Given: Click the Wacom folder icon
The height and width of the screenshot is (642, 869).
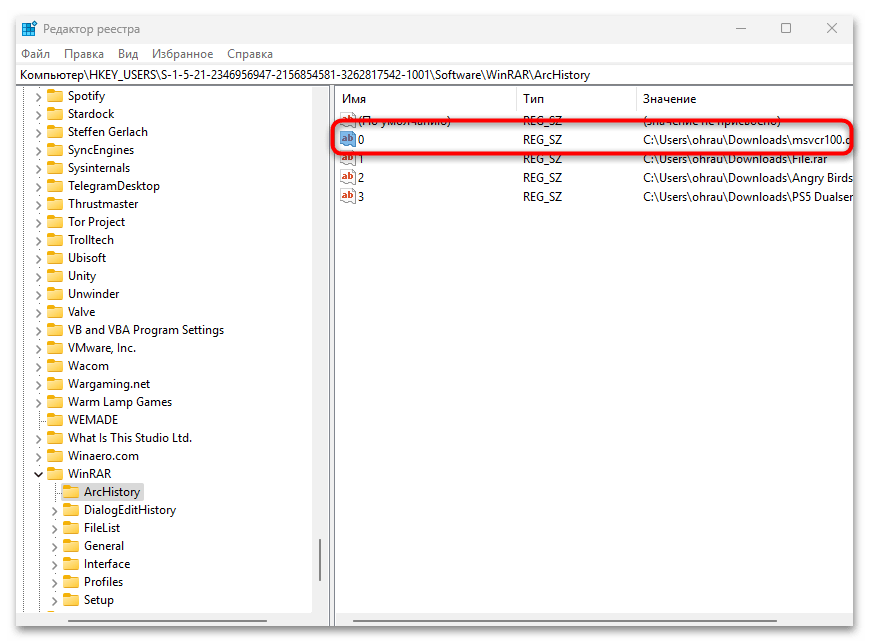Looking at the screenshot, I should (55, 366).
